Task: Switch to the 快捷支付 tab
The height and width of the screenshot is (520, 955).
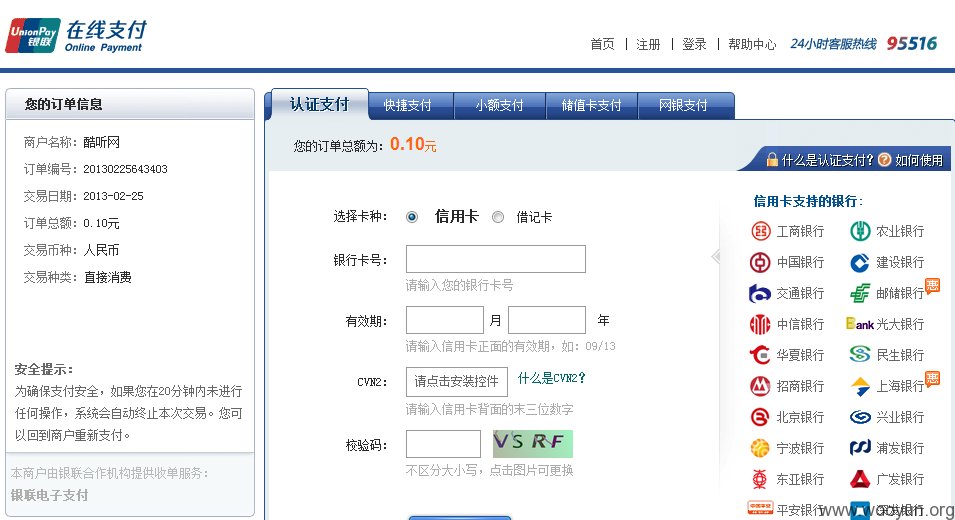Action: (x=407, y=105)
